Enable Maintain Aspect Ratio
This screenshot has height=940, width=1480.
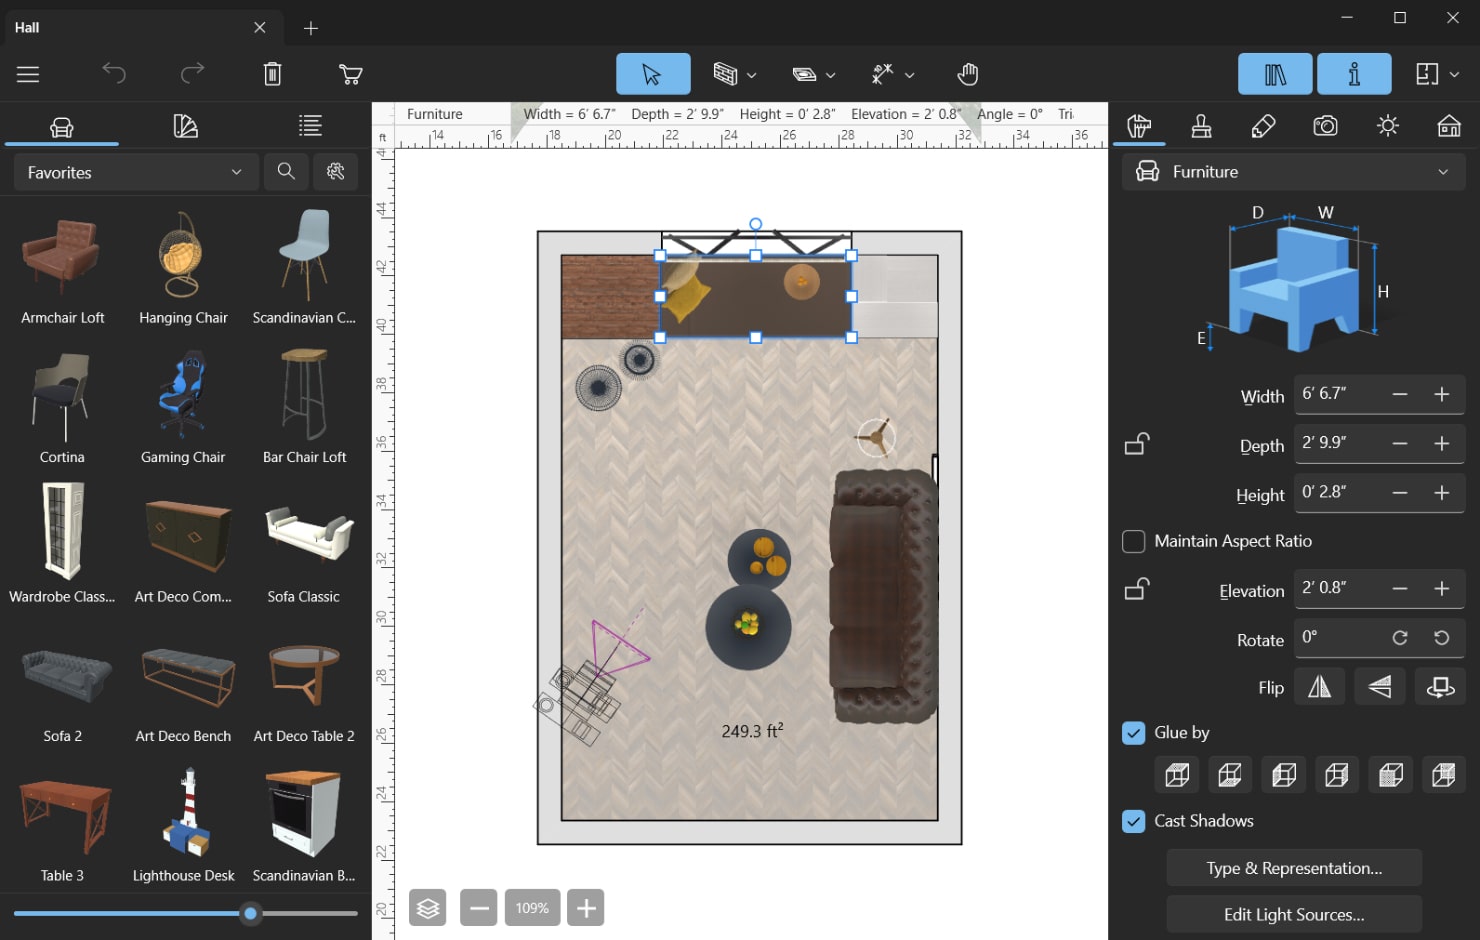pyautogui.click(x=1133, y=541)
